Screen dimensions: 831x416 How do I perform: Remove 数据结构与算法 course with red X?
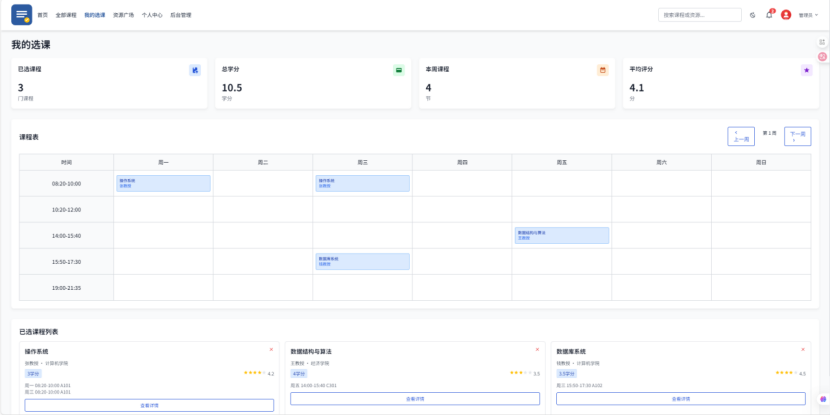537,350
